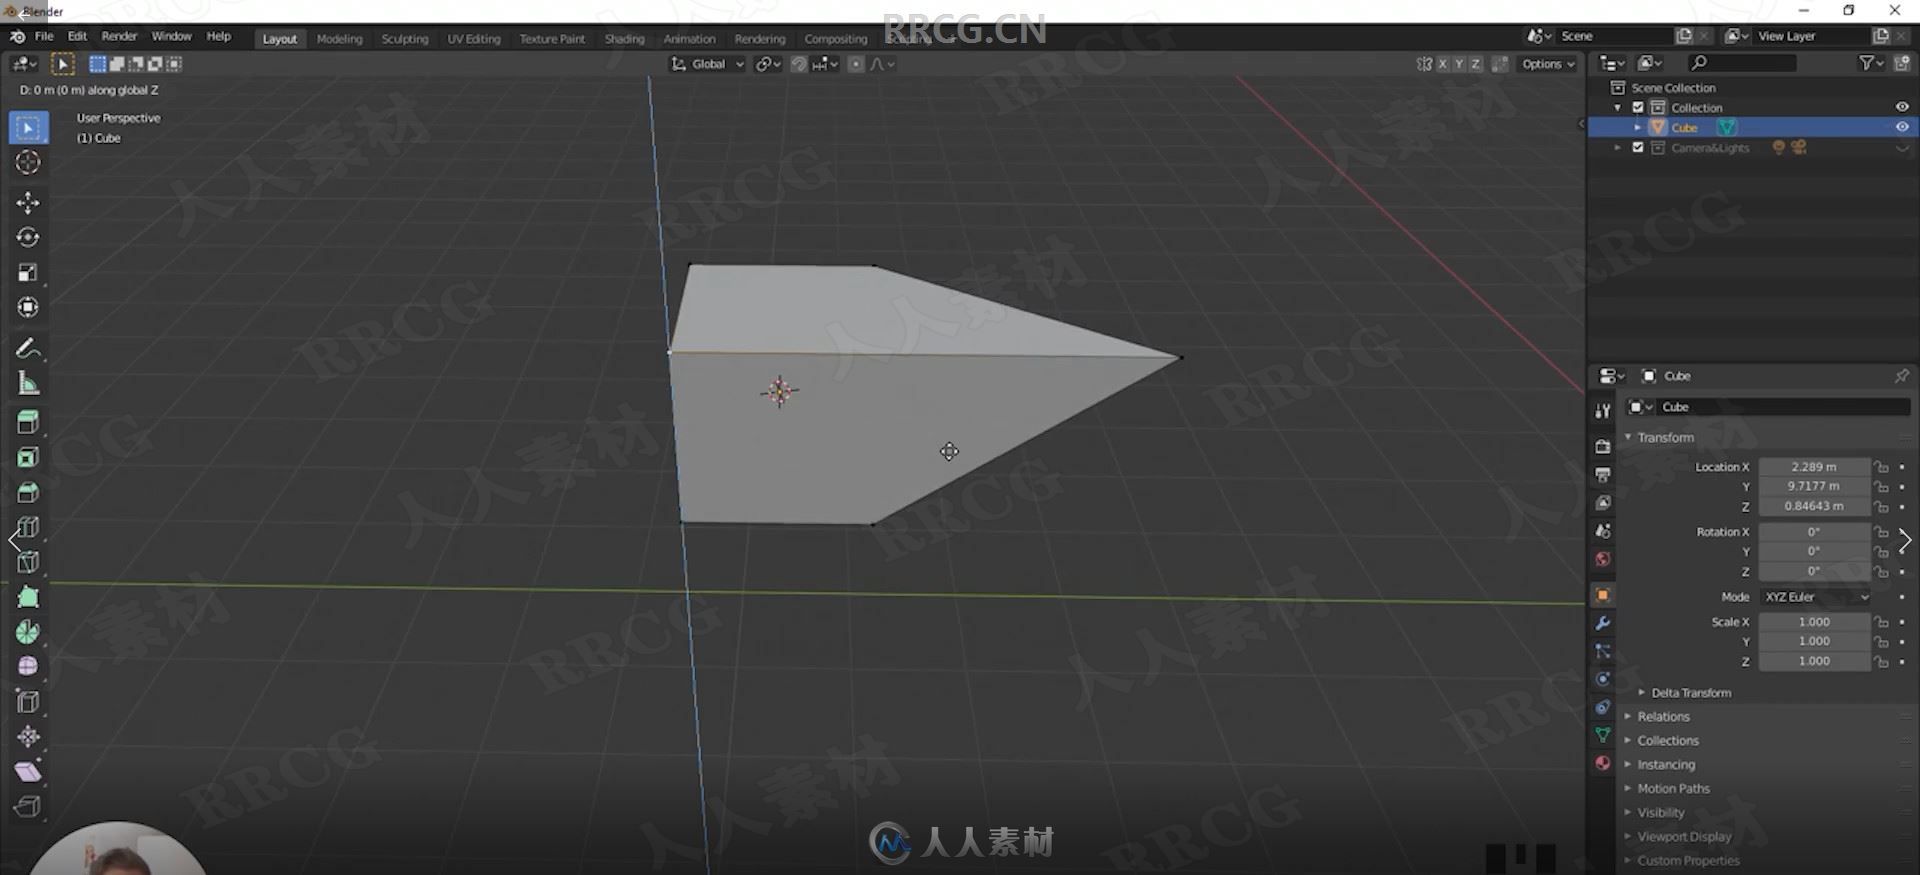Select the Move tool

click(x=28, y=203)
